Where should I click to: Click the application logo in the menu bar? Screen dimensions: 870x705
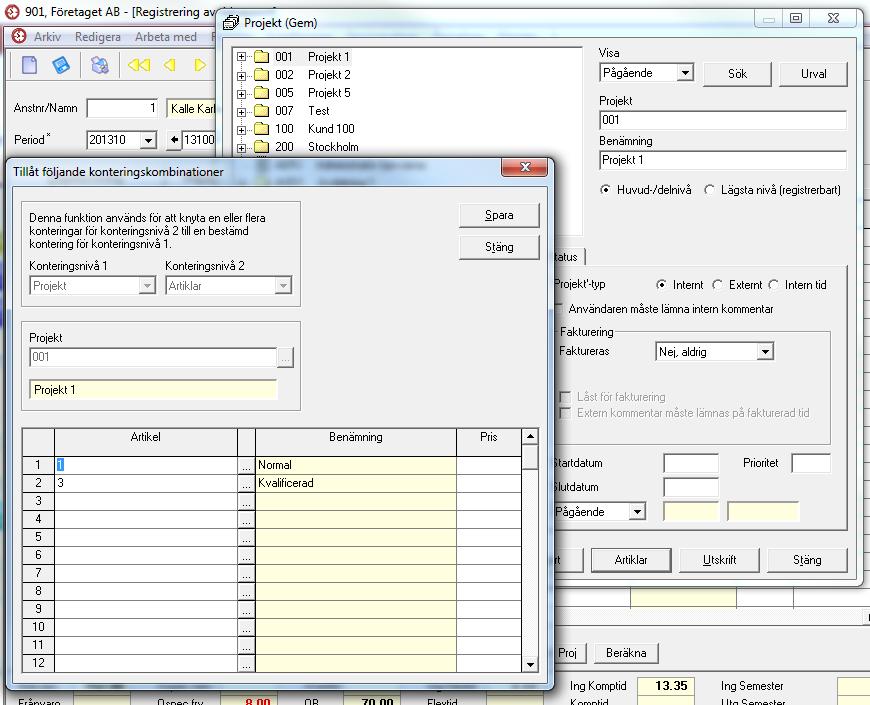click(x=19, y=36)
